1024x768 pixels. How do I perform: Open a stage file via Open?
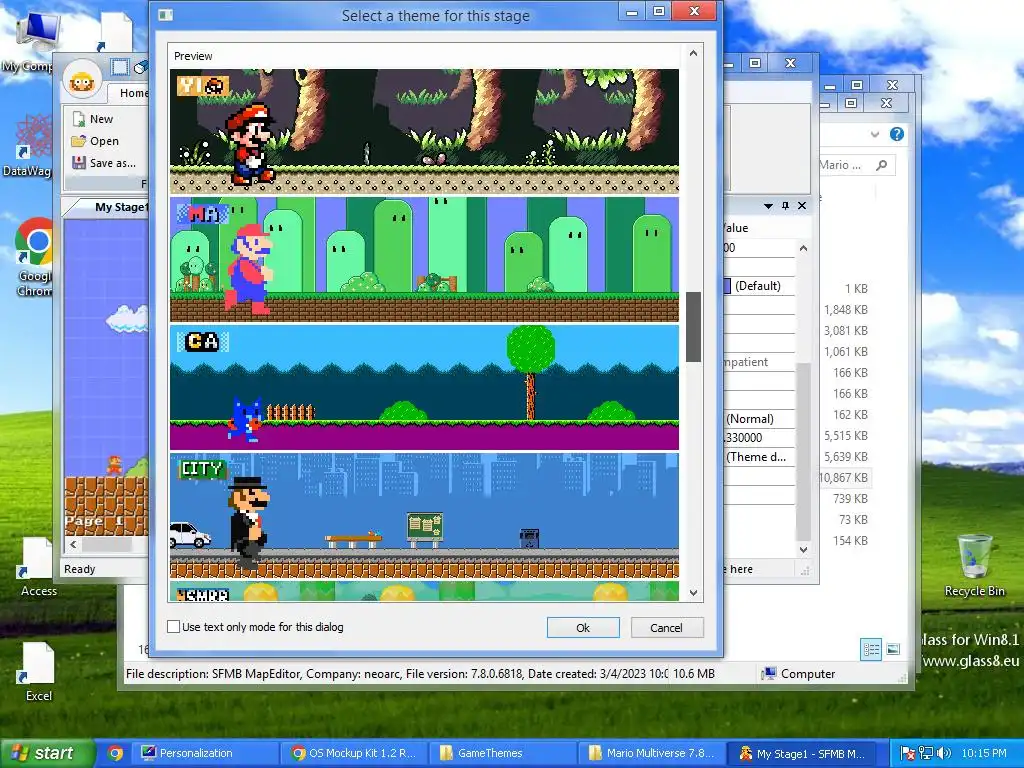tap(95, 141)
